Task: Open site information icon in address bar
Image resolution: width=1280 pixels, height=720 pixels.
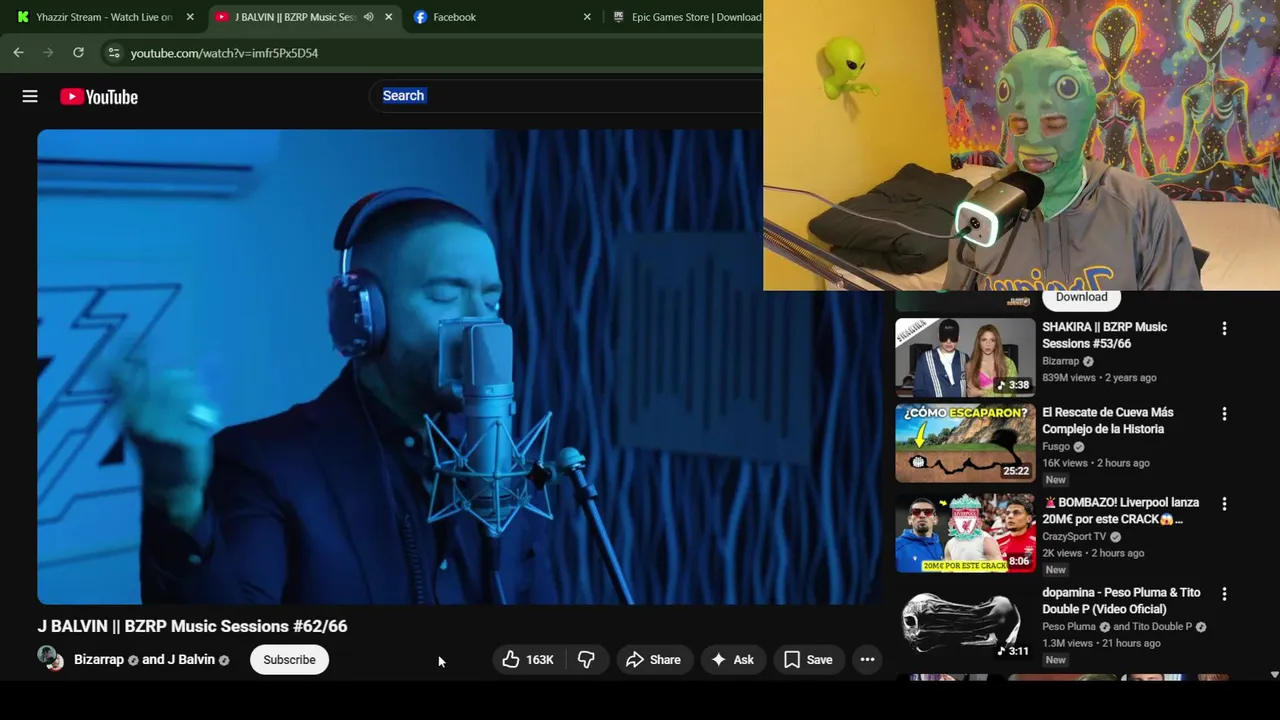Action: coord(114,52)
